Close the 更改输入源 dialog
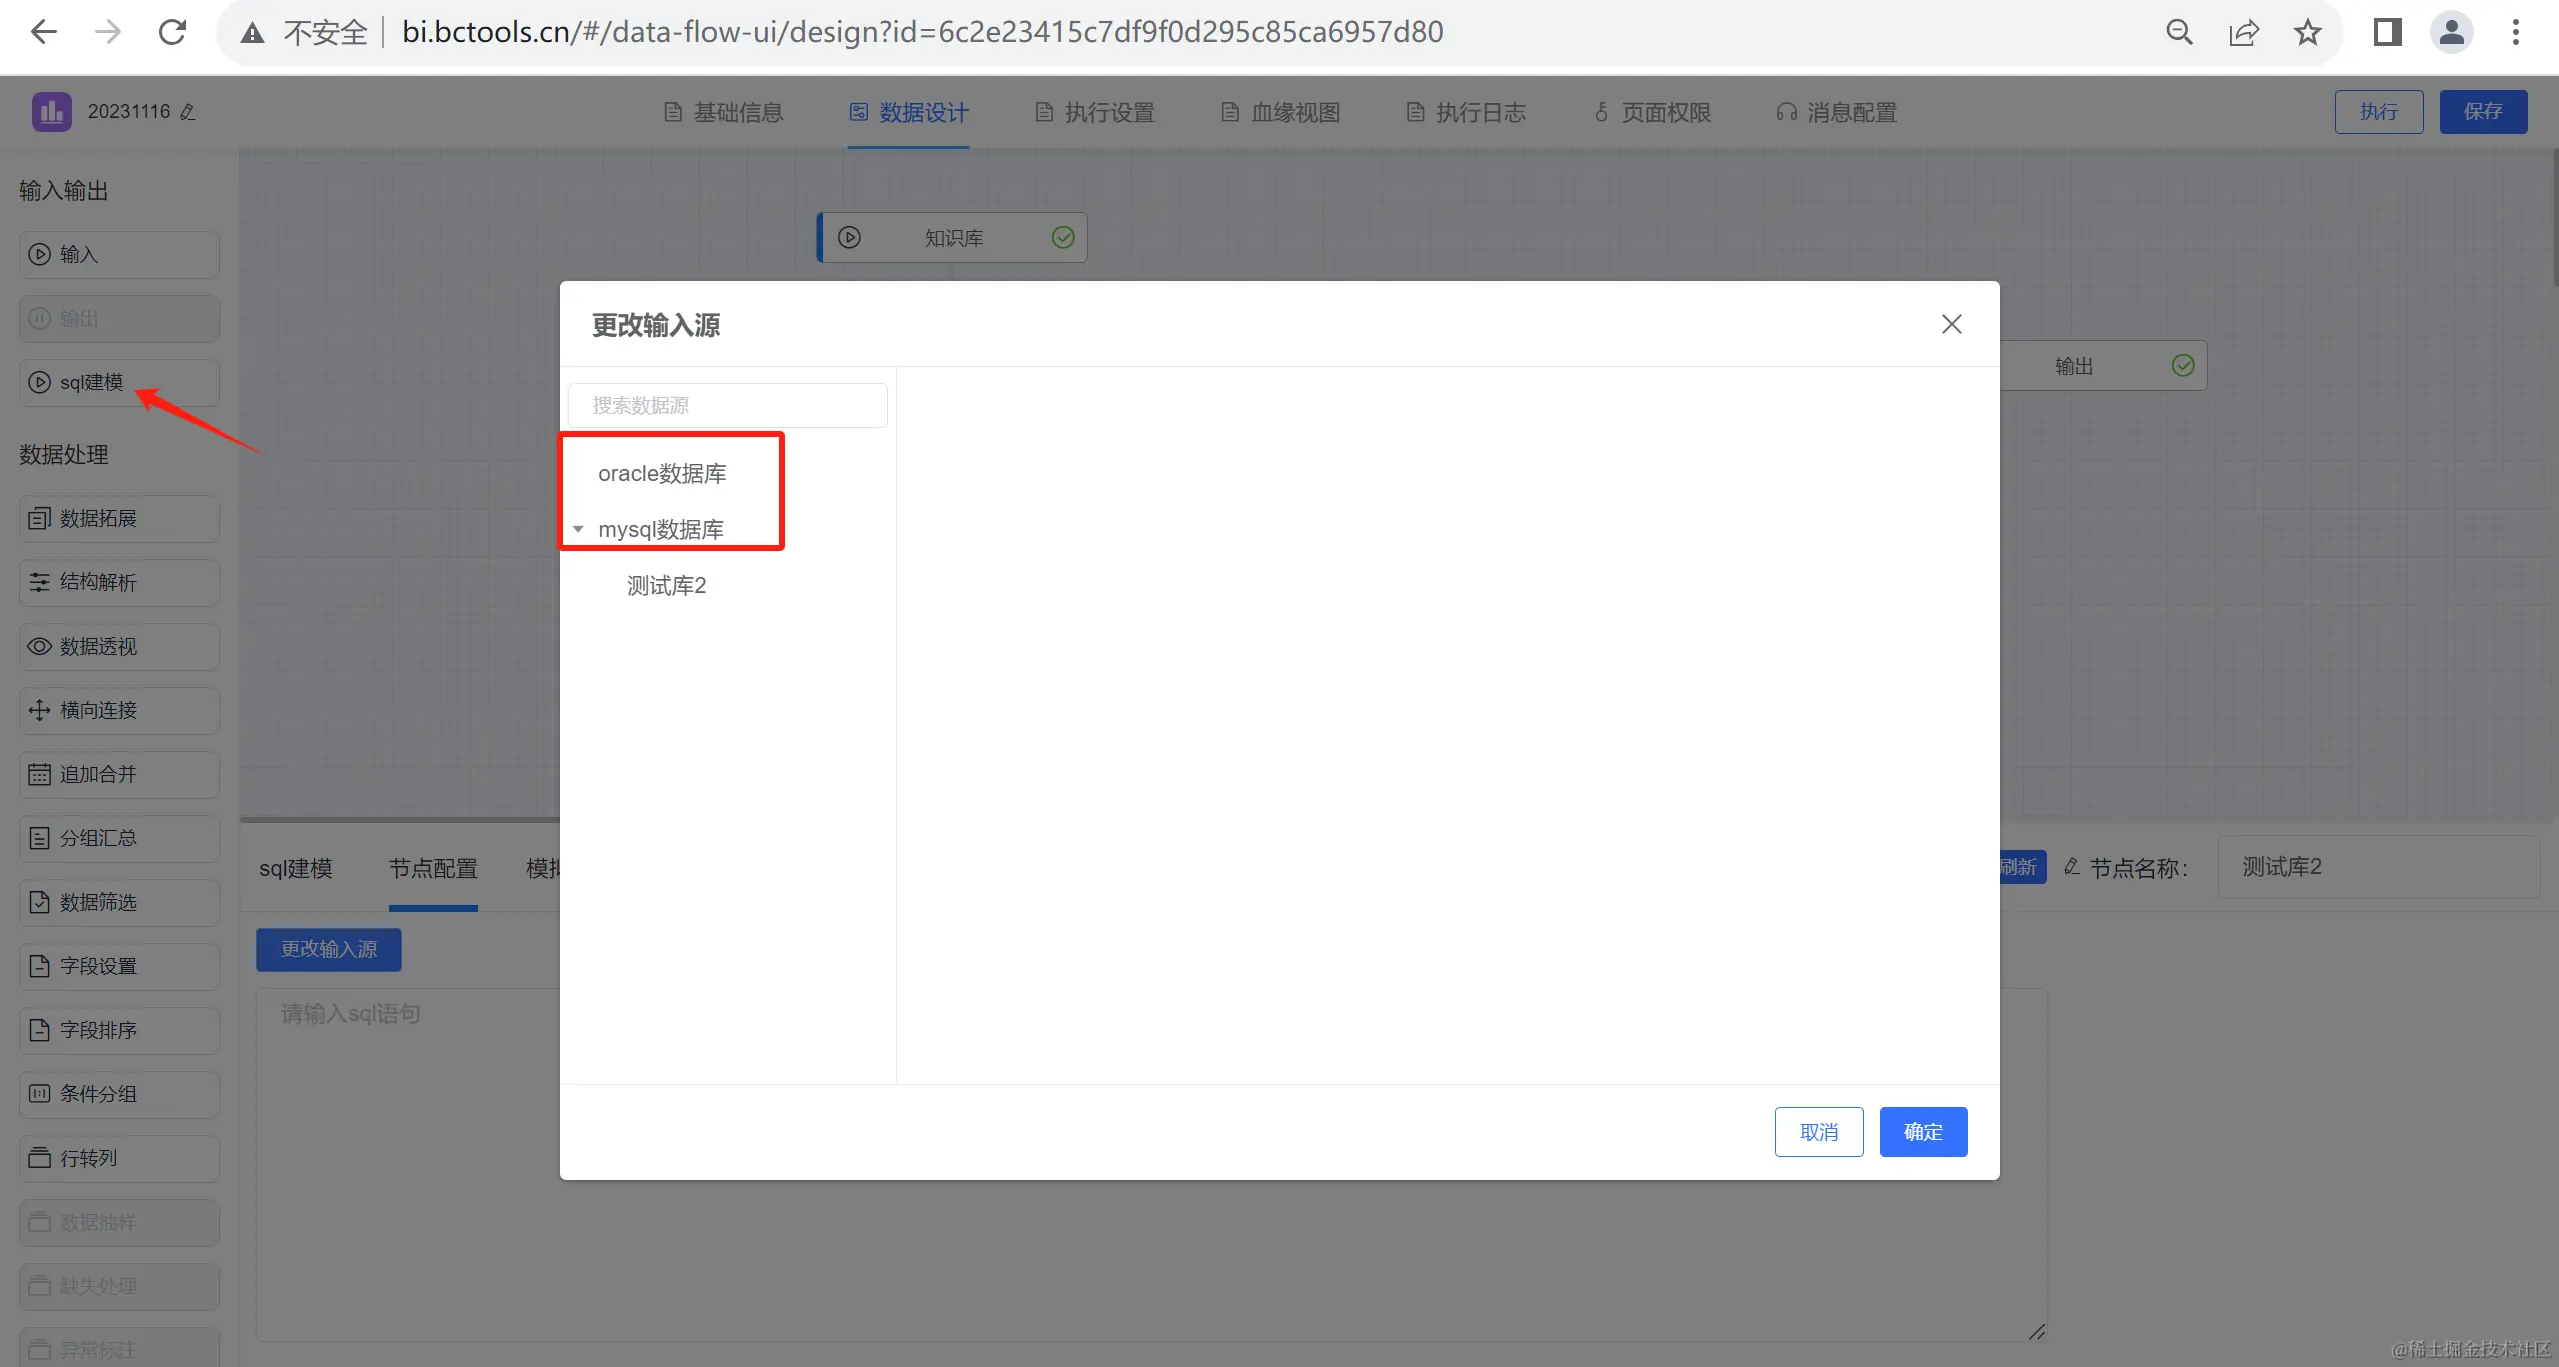 tap(1951, 324)
